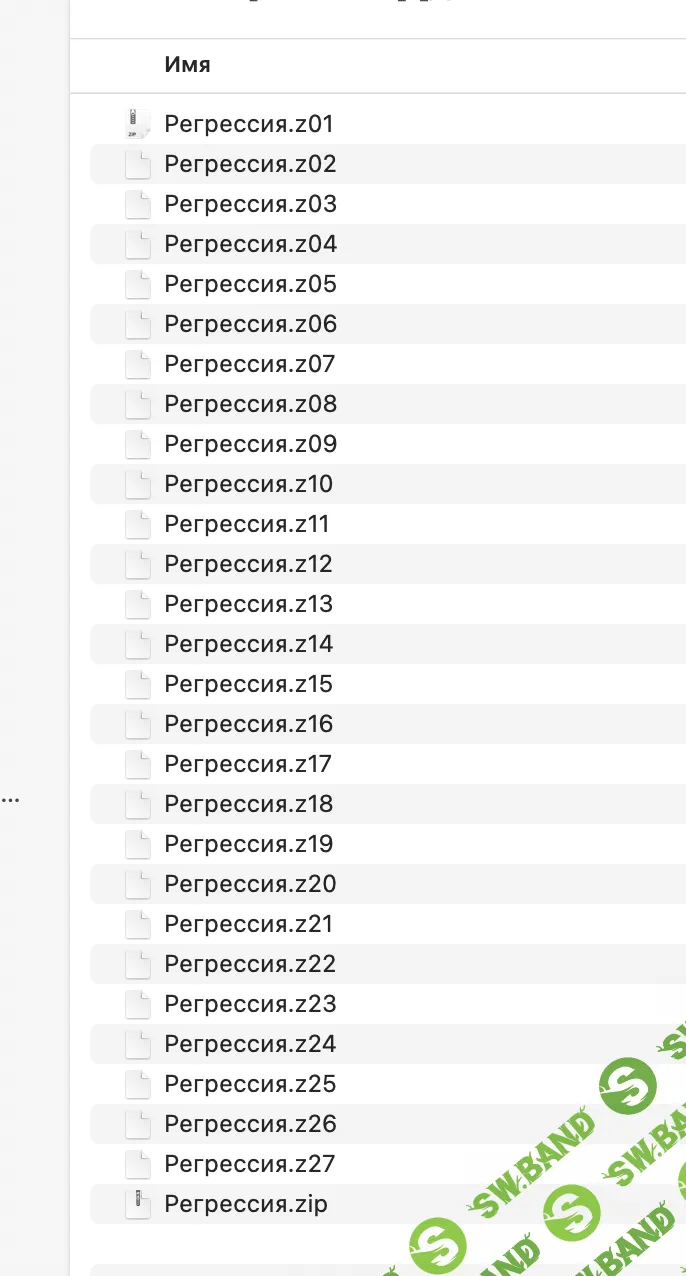Highlight the file Регрессия.z16
Screen dimensions: 686x1276
point(249,724)
